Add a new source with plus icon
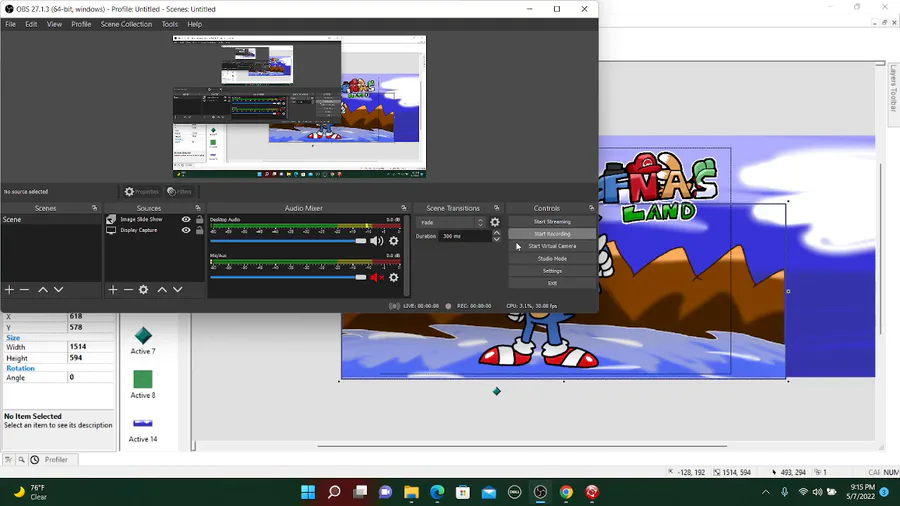 click(112, 290)
